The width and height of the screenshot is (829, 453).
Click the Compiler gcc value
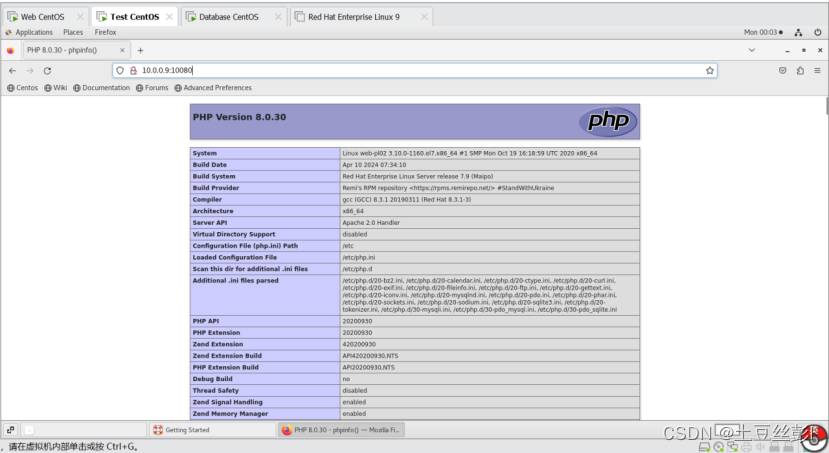tap(407, 200)
